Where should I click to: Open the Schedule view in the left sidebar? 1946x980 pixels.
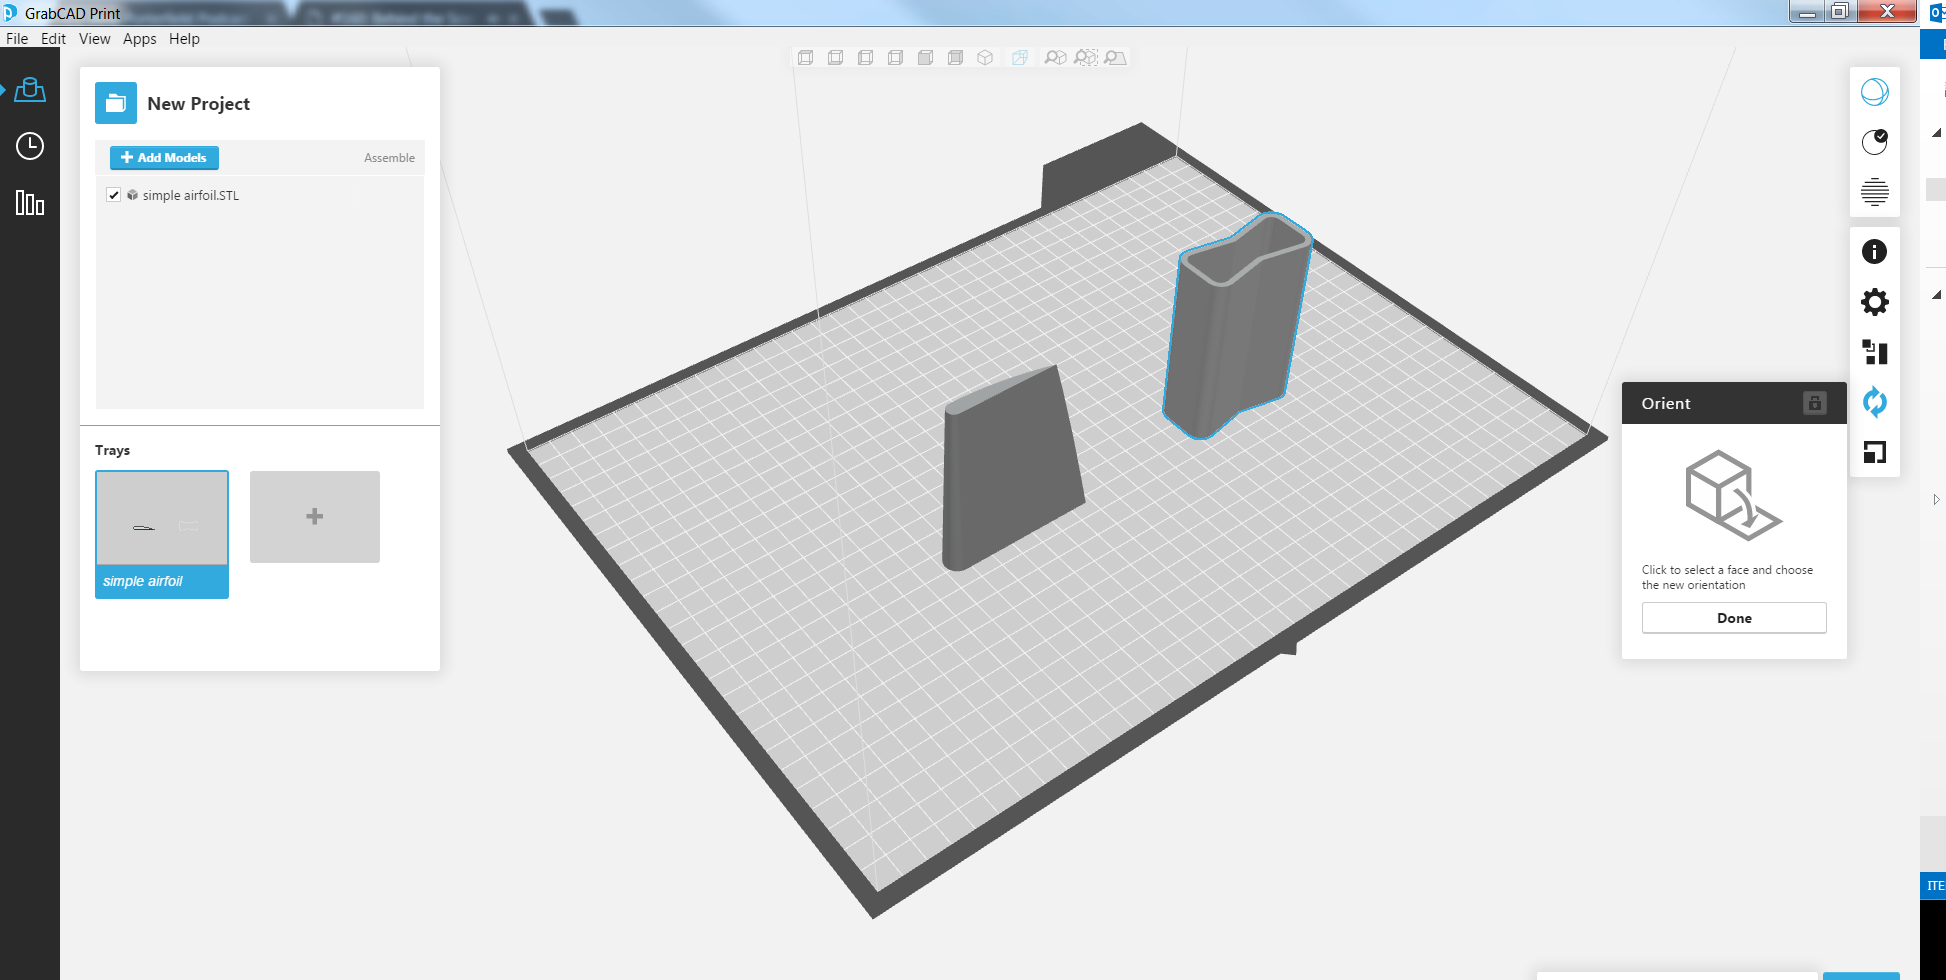29,146
